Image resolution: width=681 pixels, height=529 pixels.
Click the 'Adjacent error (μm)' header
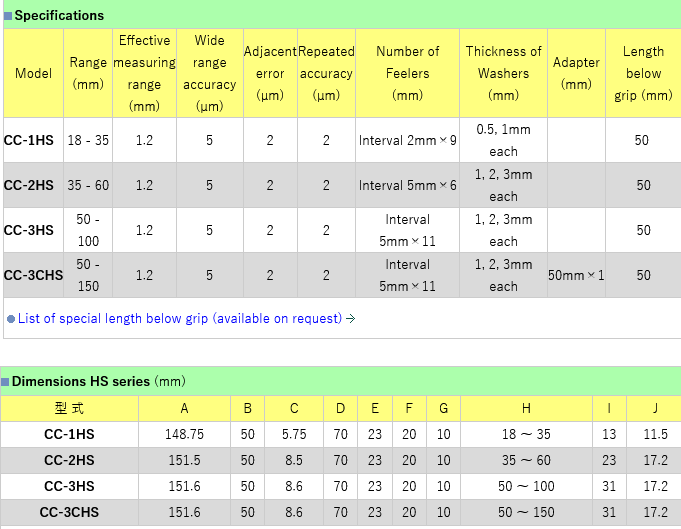(x=270, y=73)
